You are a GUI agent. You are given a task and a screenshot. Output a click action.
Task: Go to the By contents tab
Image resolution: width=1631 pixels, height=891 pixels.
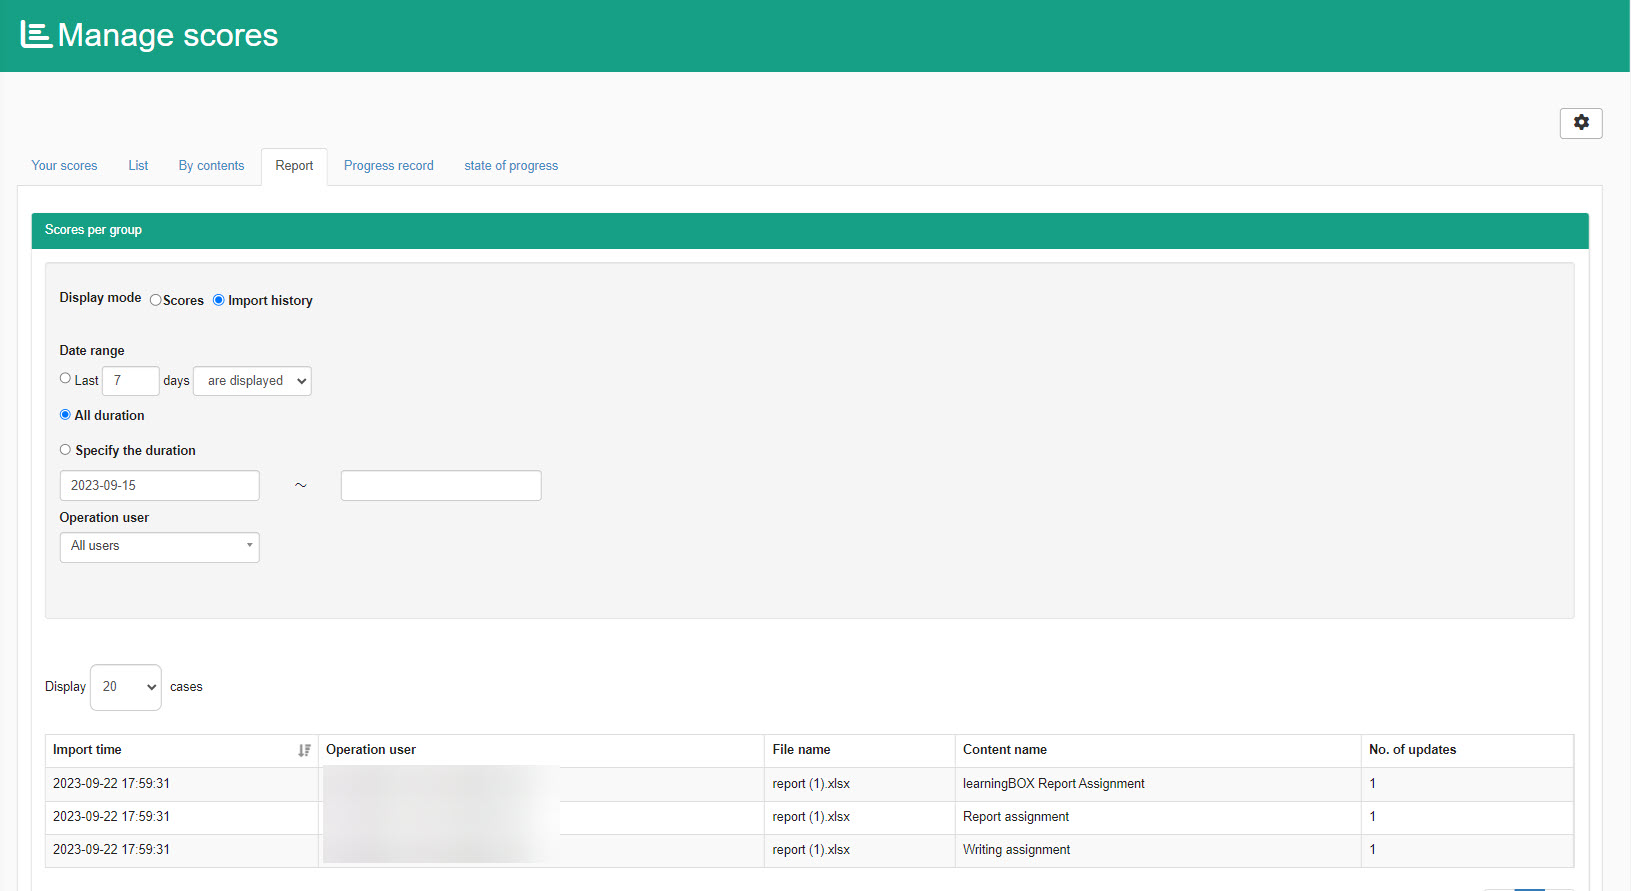211,166
